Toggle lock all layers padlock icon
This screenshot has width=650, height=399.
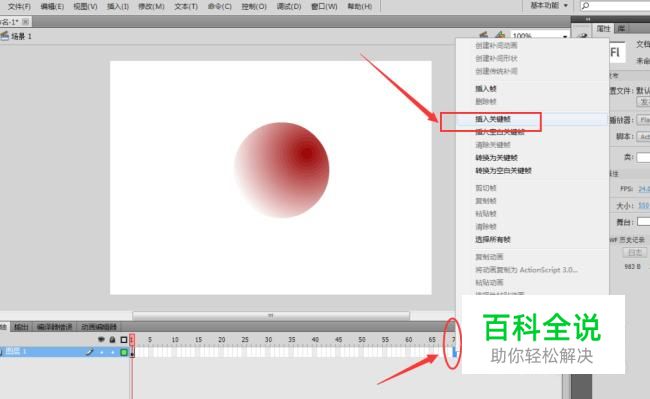click(x=112, y=339)
